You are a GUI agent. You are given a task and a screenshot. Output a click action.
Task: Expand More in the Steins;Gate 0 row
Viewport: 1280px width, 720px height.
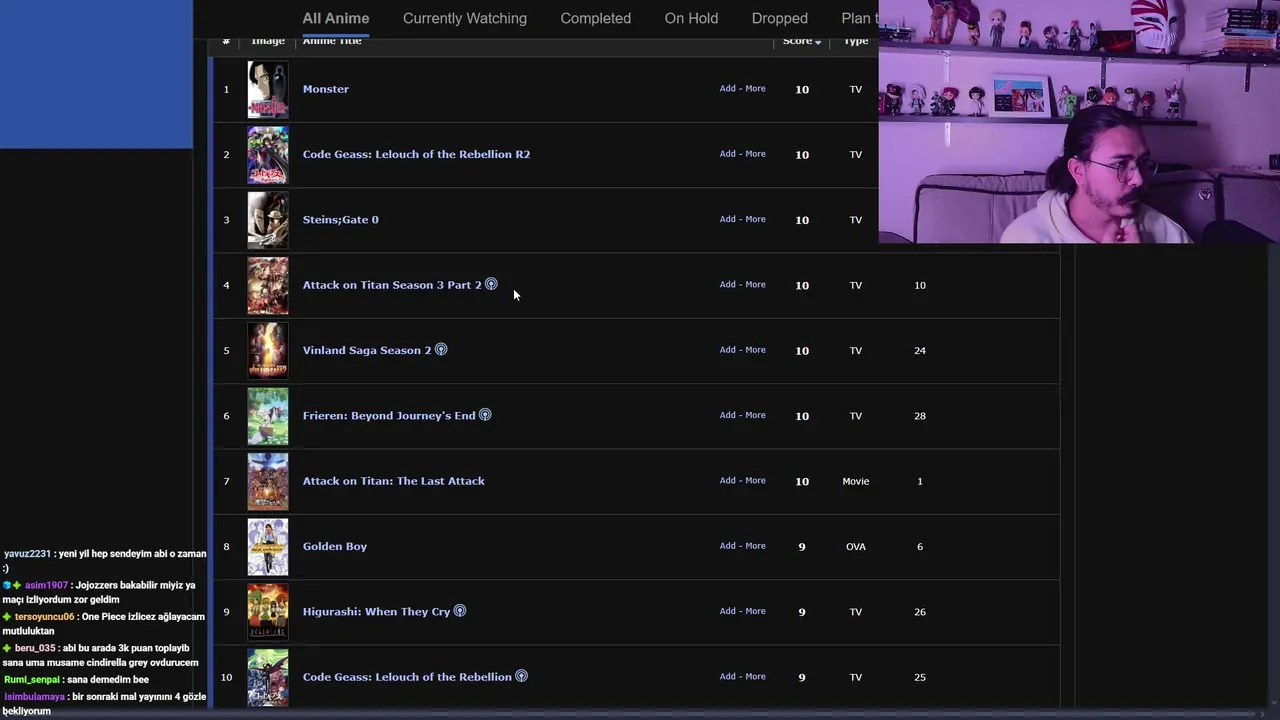click(755, 219)
